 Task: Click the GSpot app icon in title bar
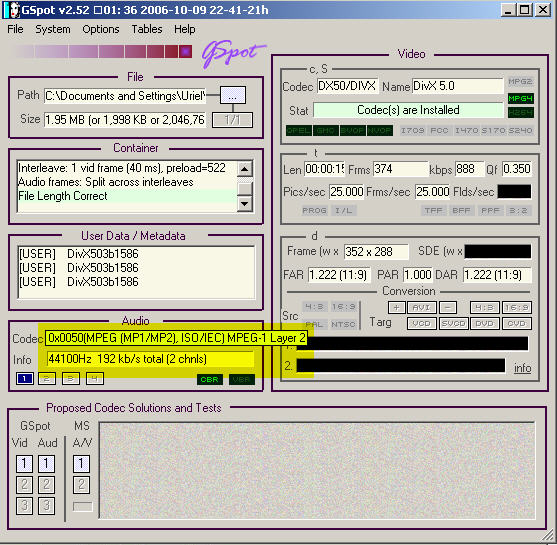click(x=12, y=10)
